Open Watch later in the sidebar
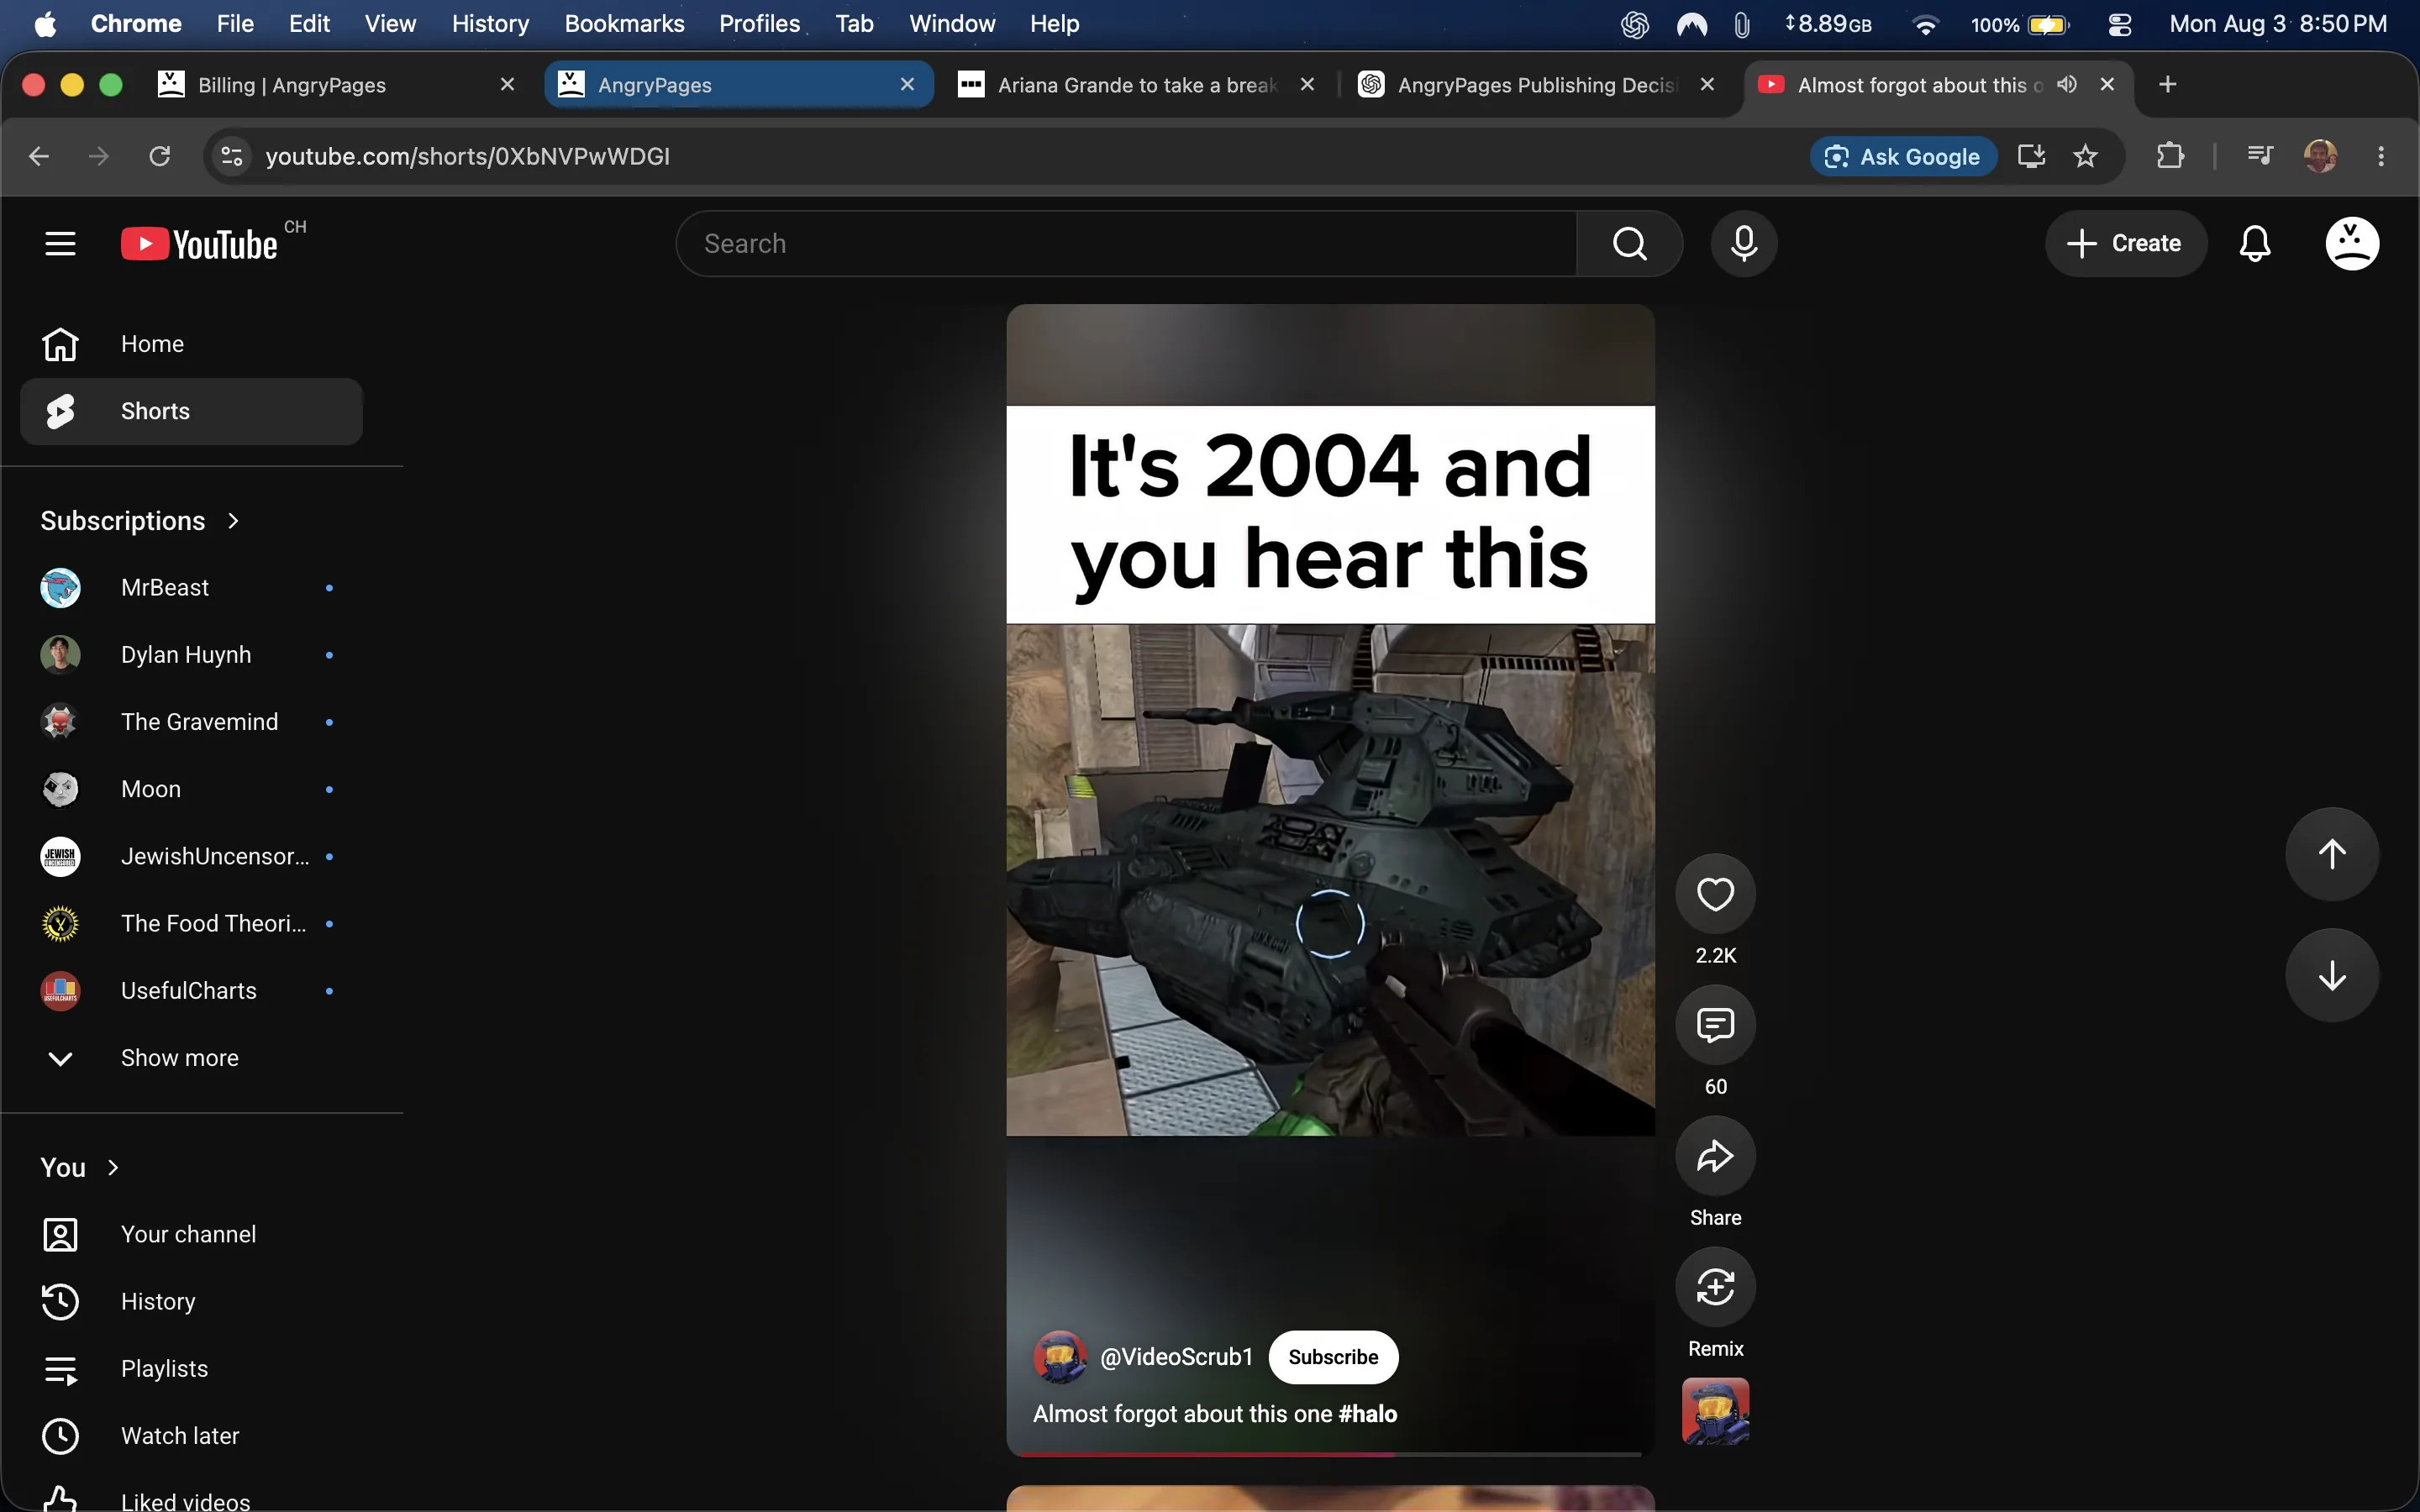The image size is (2420, 1512). (x=191, y=1435)
